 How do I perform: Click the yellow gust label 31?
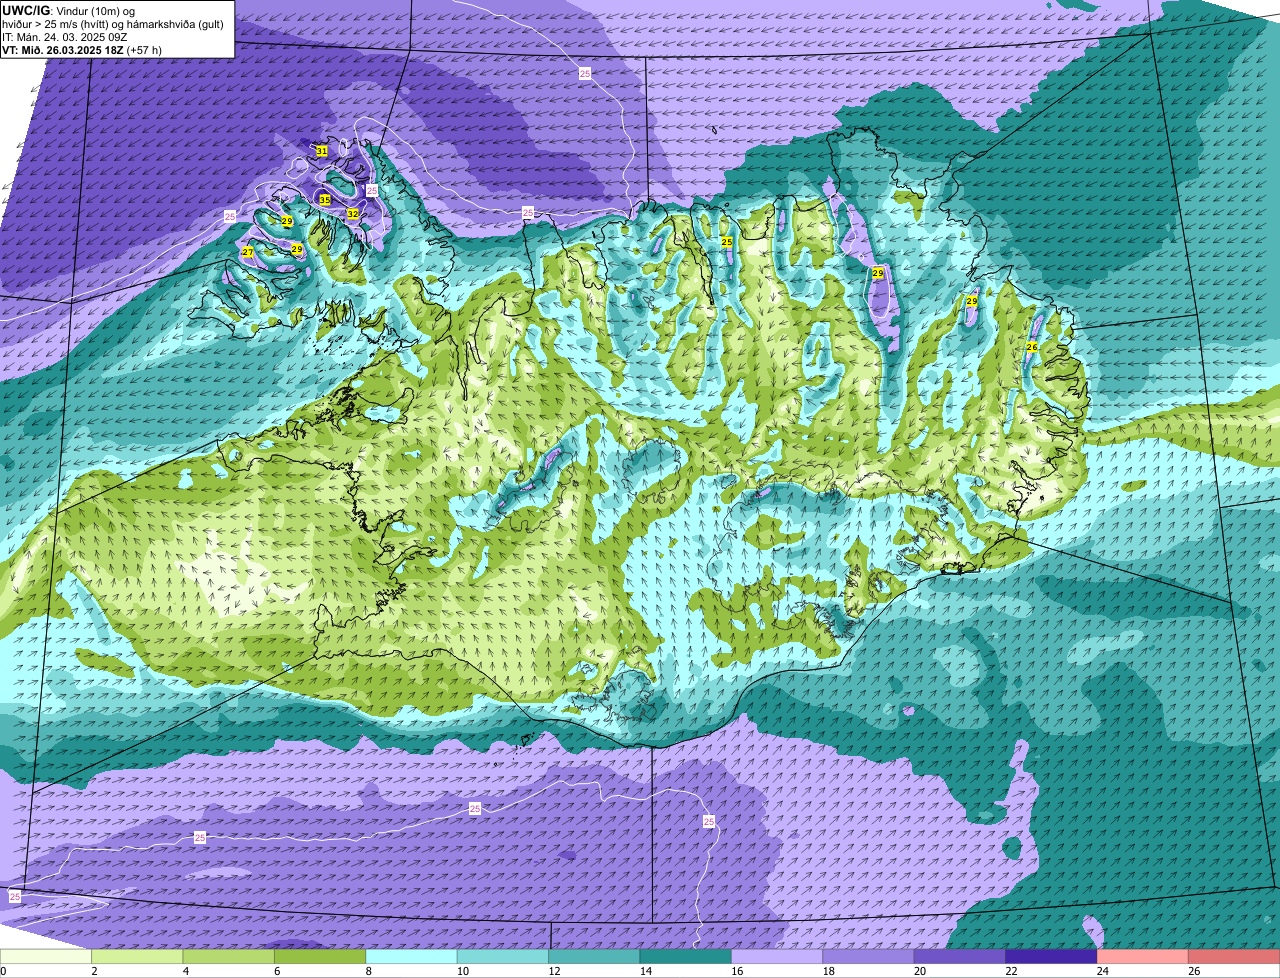tap(322, 151)
